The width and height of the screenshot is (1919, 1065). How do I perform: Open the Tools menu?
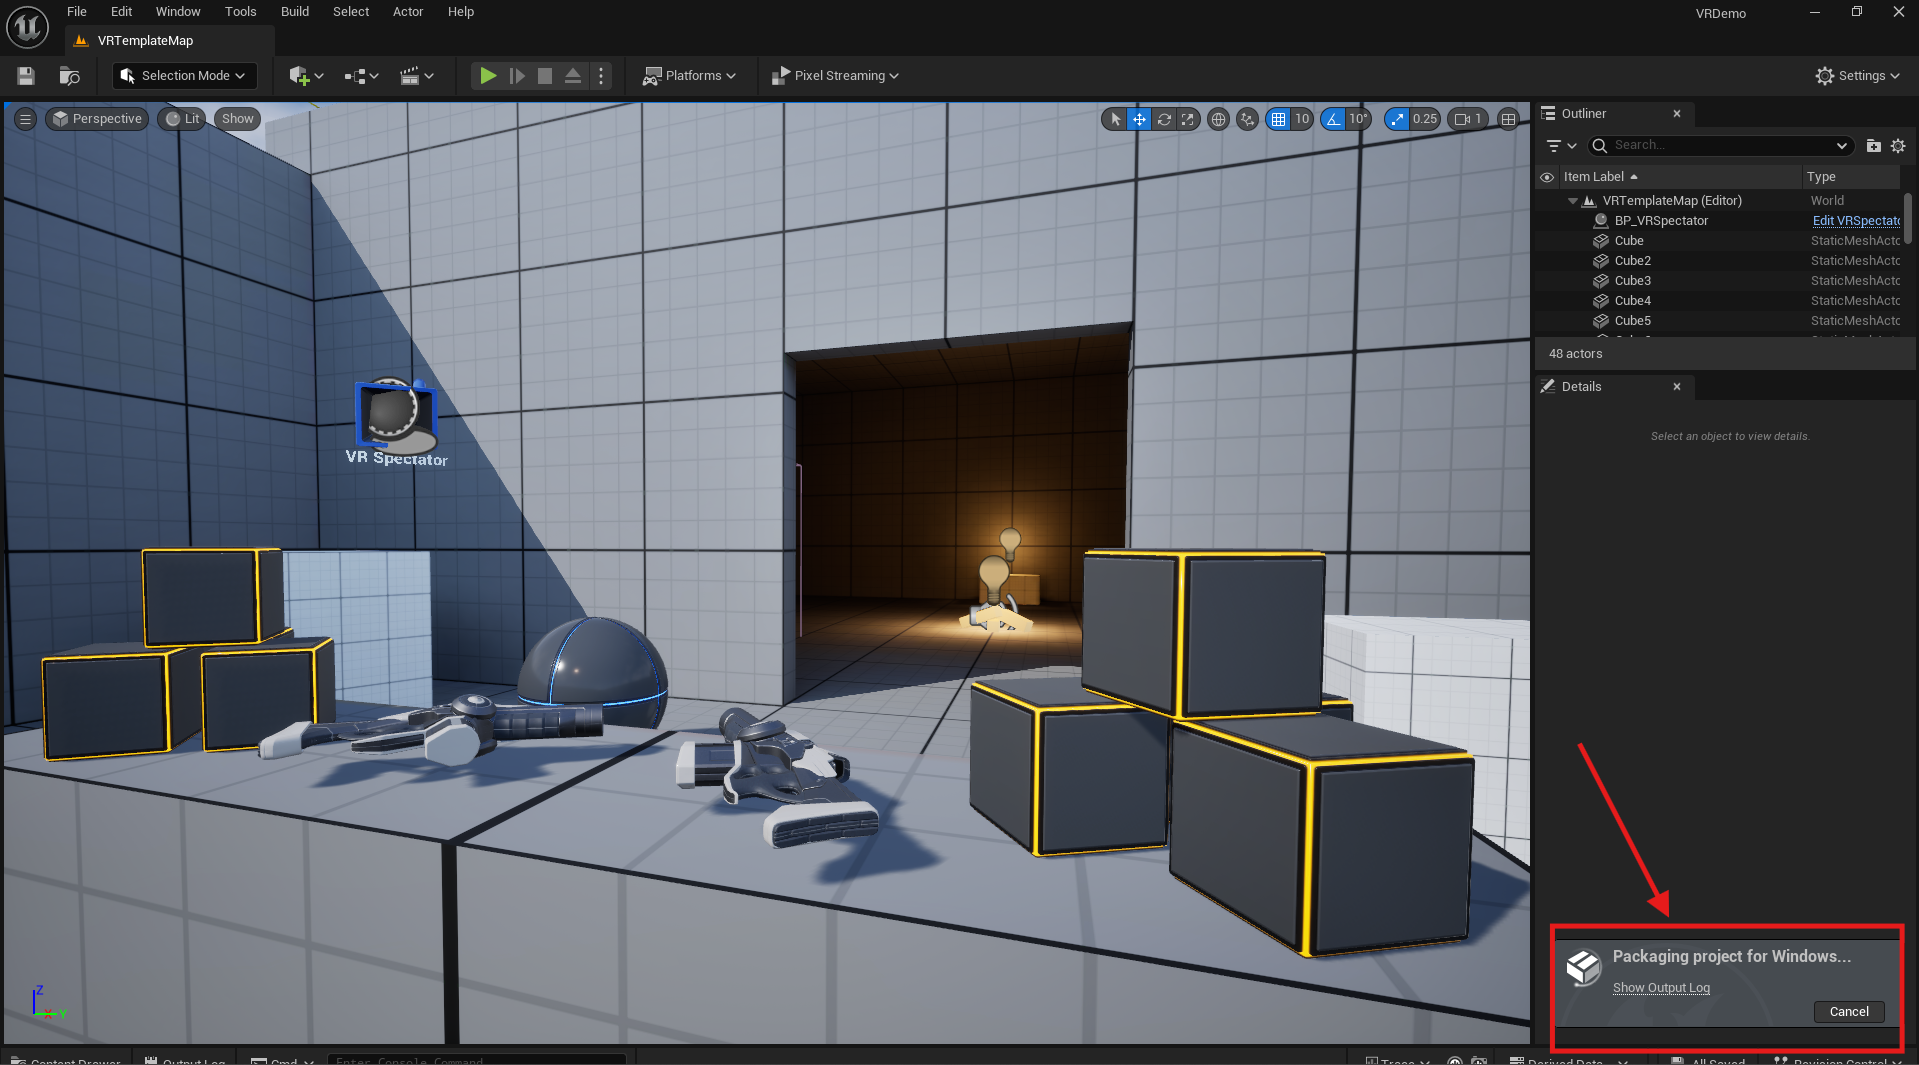240,12
